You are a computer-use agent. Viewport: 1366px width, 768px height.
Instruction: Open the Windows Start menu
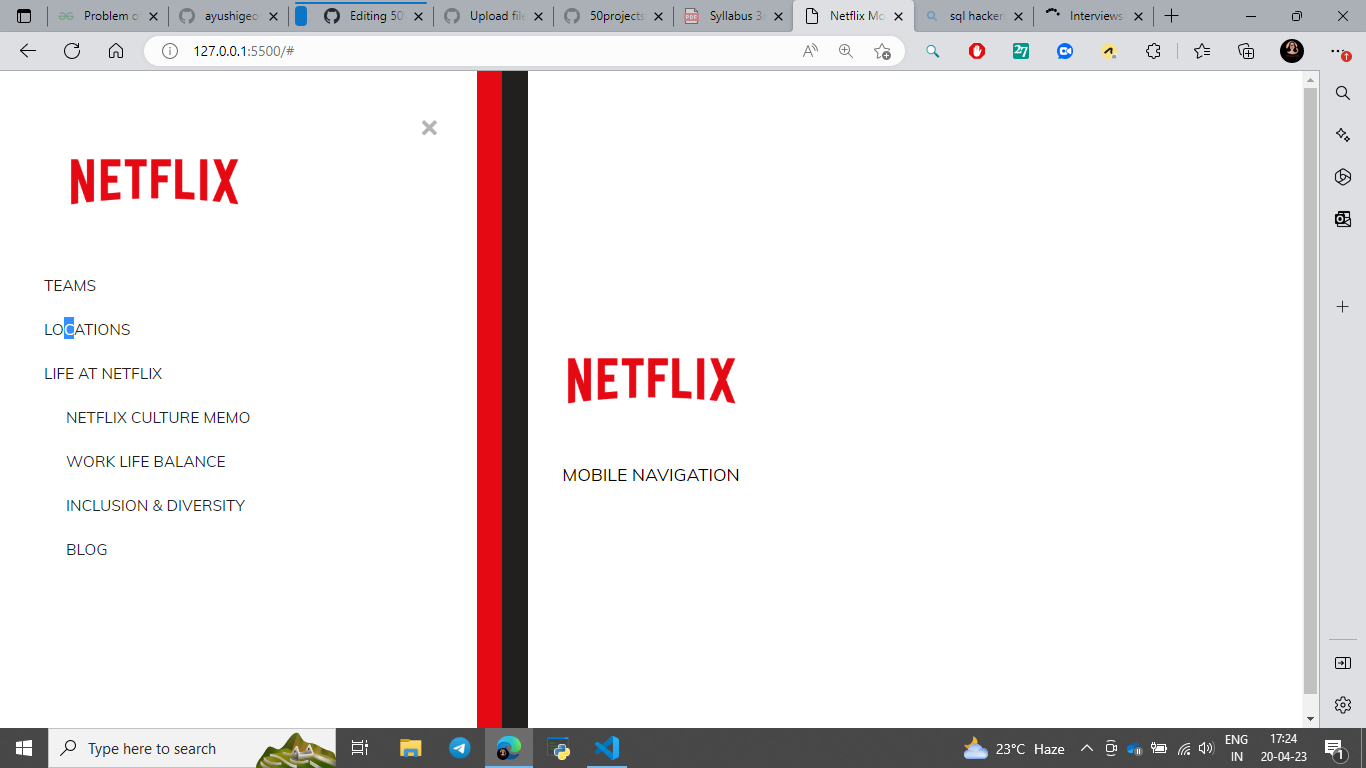point(24,748)
